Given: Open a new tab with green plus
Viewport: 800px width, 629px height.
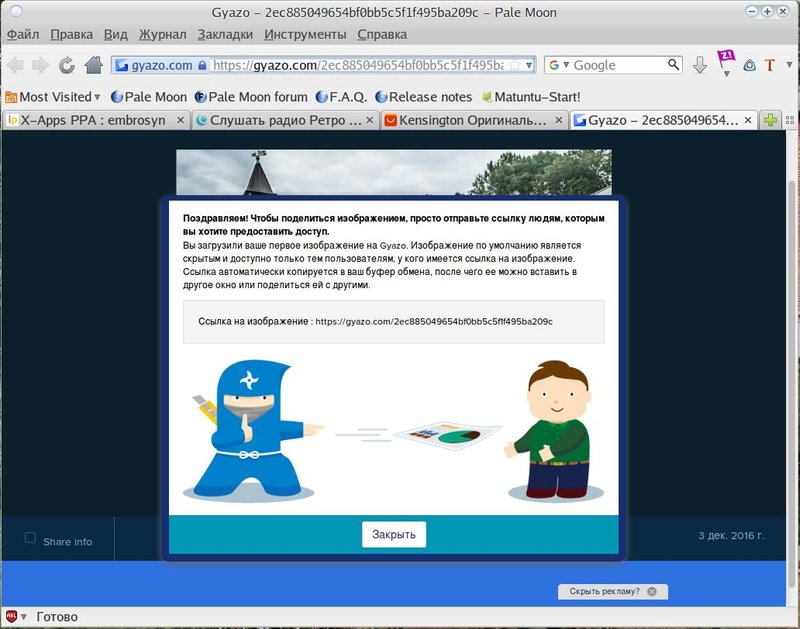Looking at the screenshot, I should pyautogui.click(x=771, y=120).
